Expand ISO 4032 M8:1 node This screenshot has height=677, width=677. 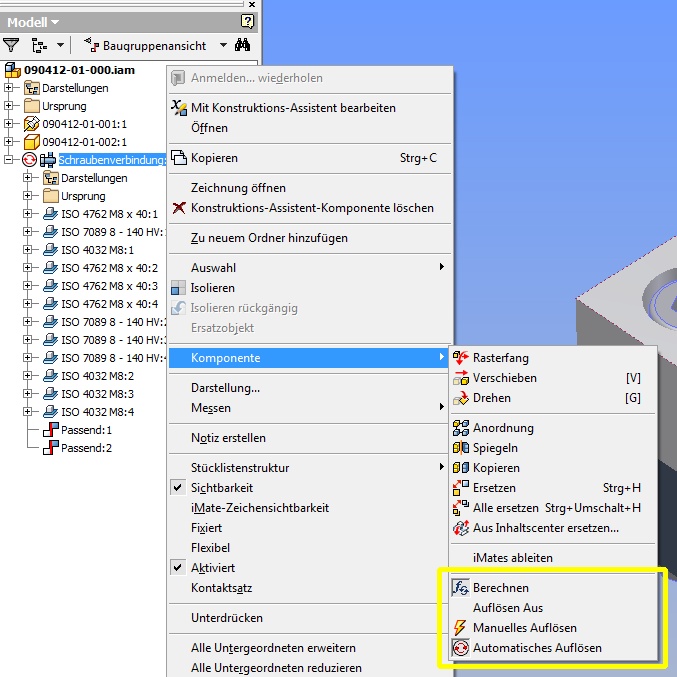pyautogui.click(x=28, y=250)
